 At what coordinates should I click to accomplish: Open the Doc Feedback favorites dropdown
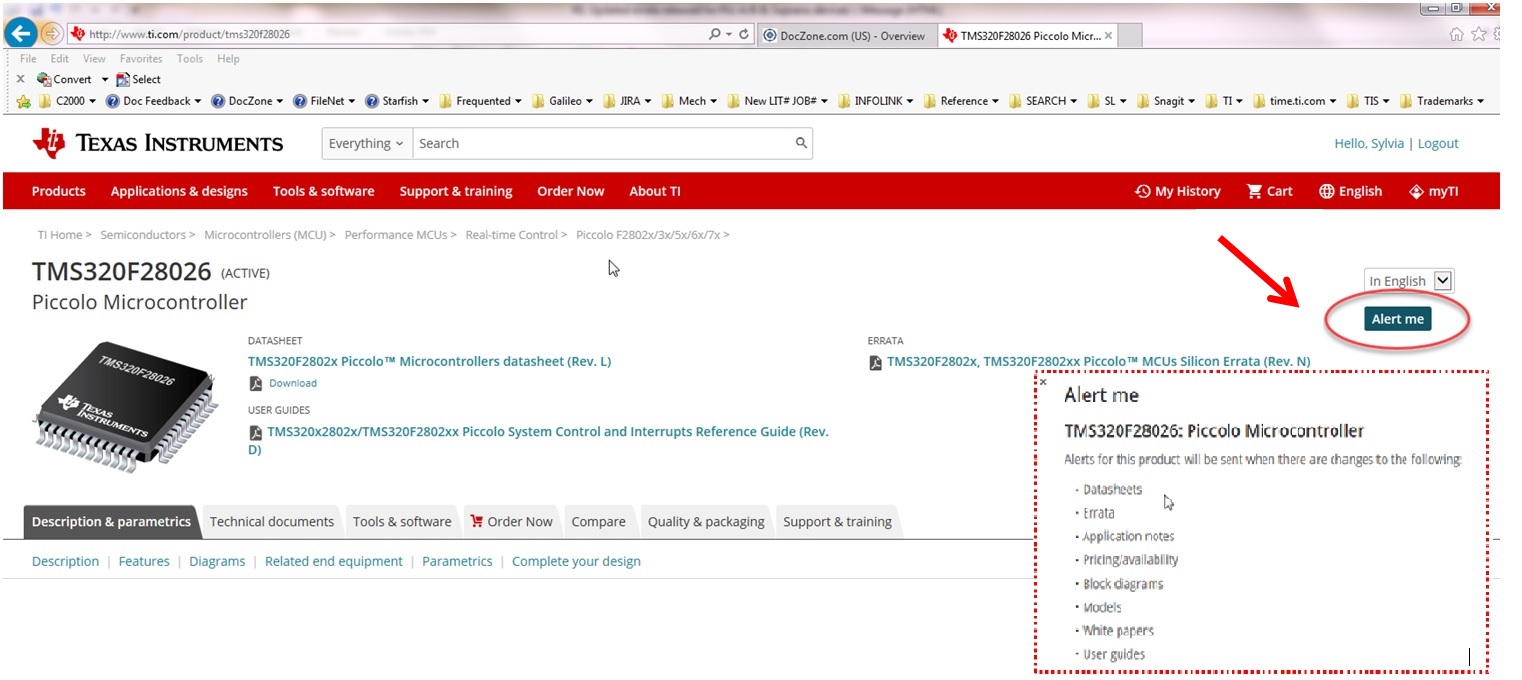click(x=154, y=101)
